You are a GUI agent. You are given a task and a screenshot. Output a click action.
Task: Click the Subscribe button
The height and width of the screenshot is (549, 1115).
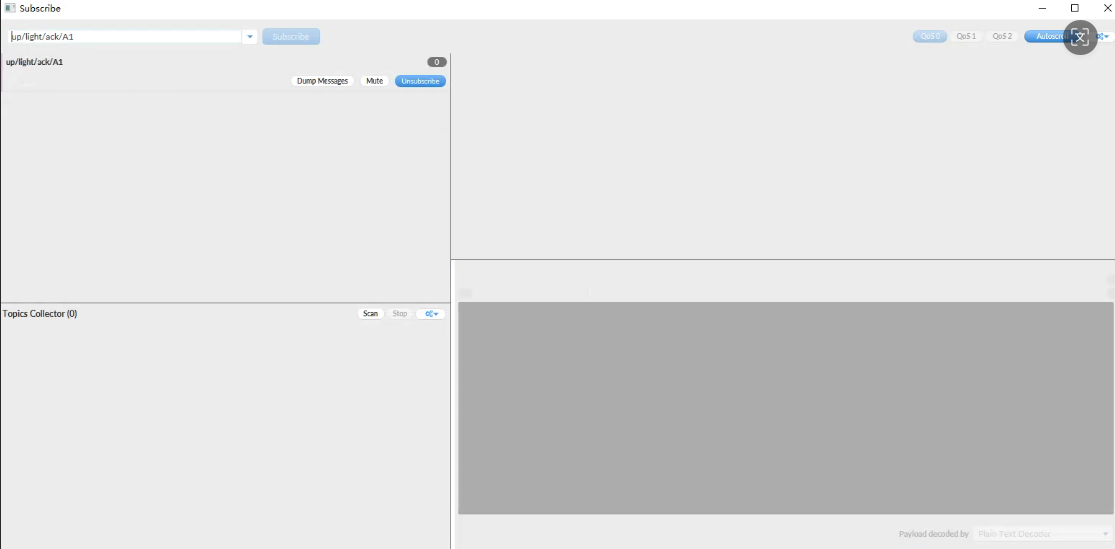tap(291, 37)
